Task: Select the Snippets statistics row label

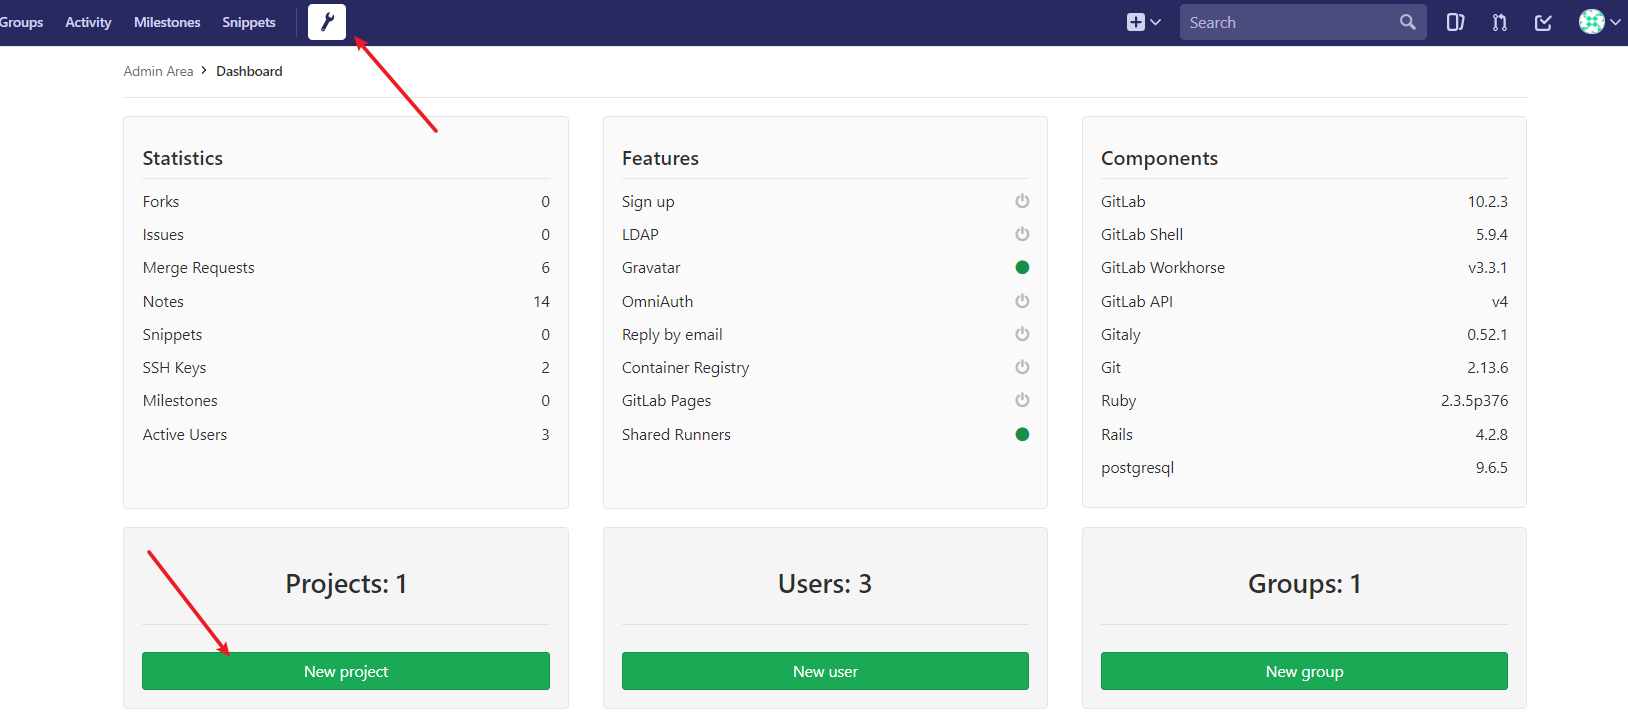Action: coord(172,334)
